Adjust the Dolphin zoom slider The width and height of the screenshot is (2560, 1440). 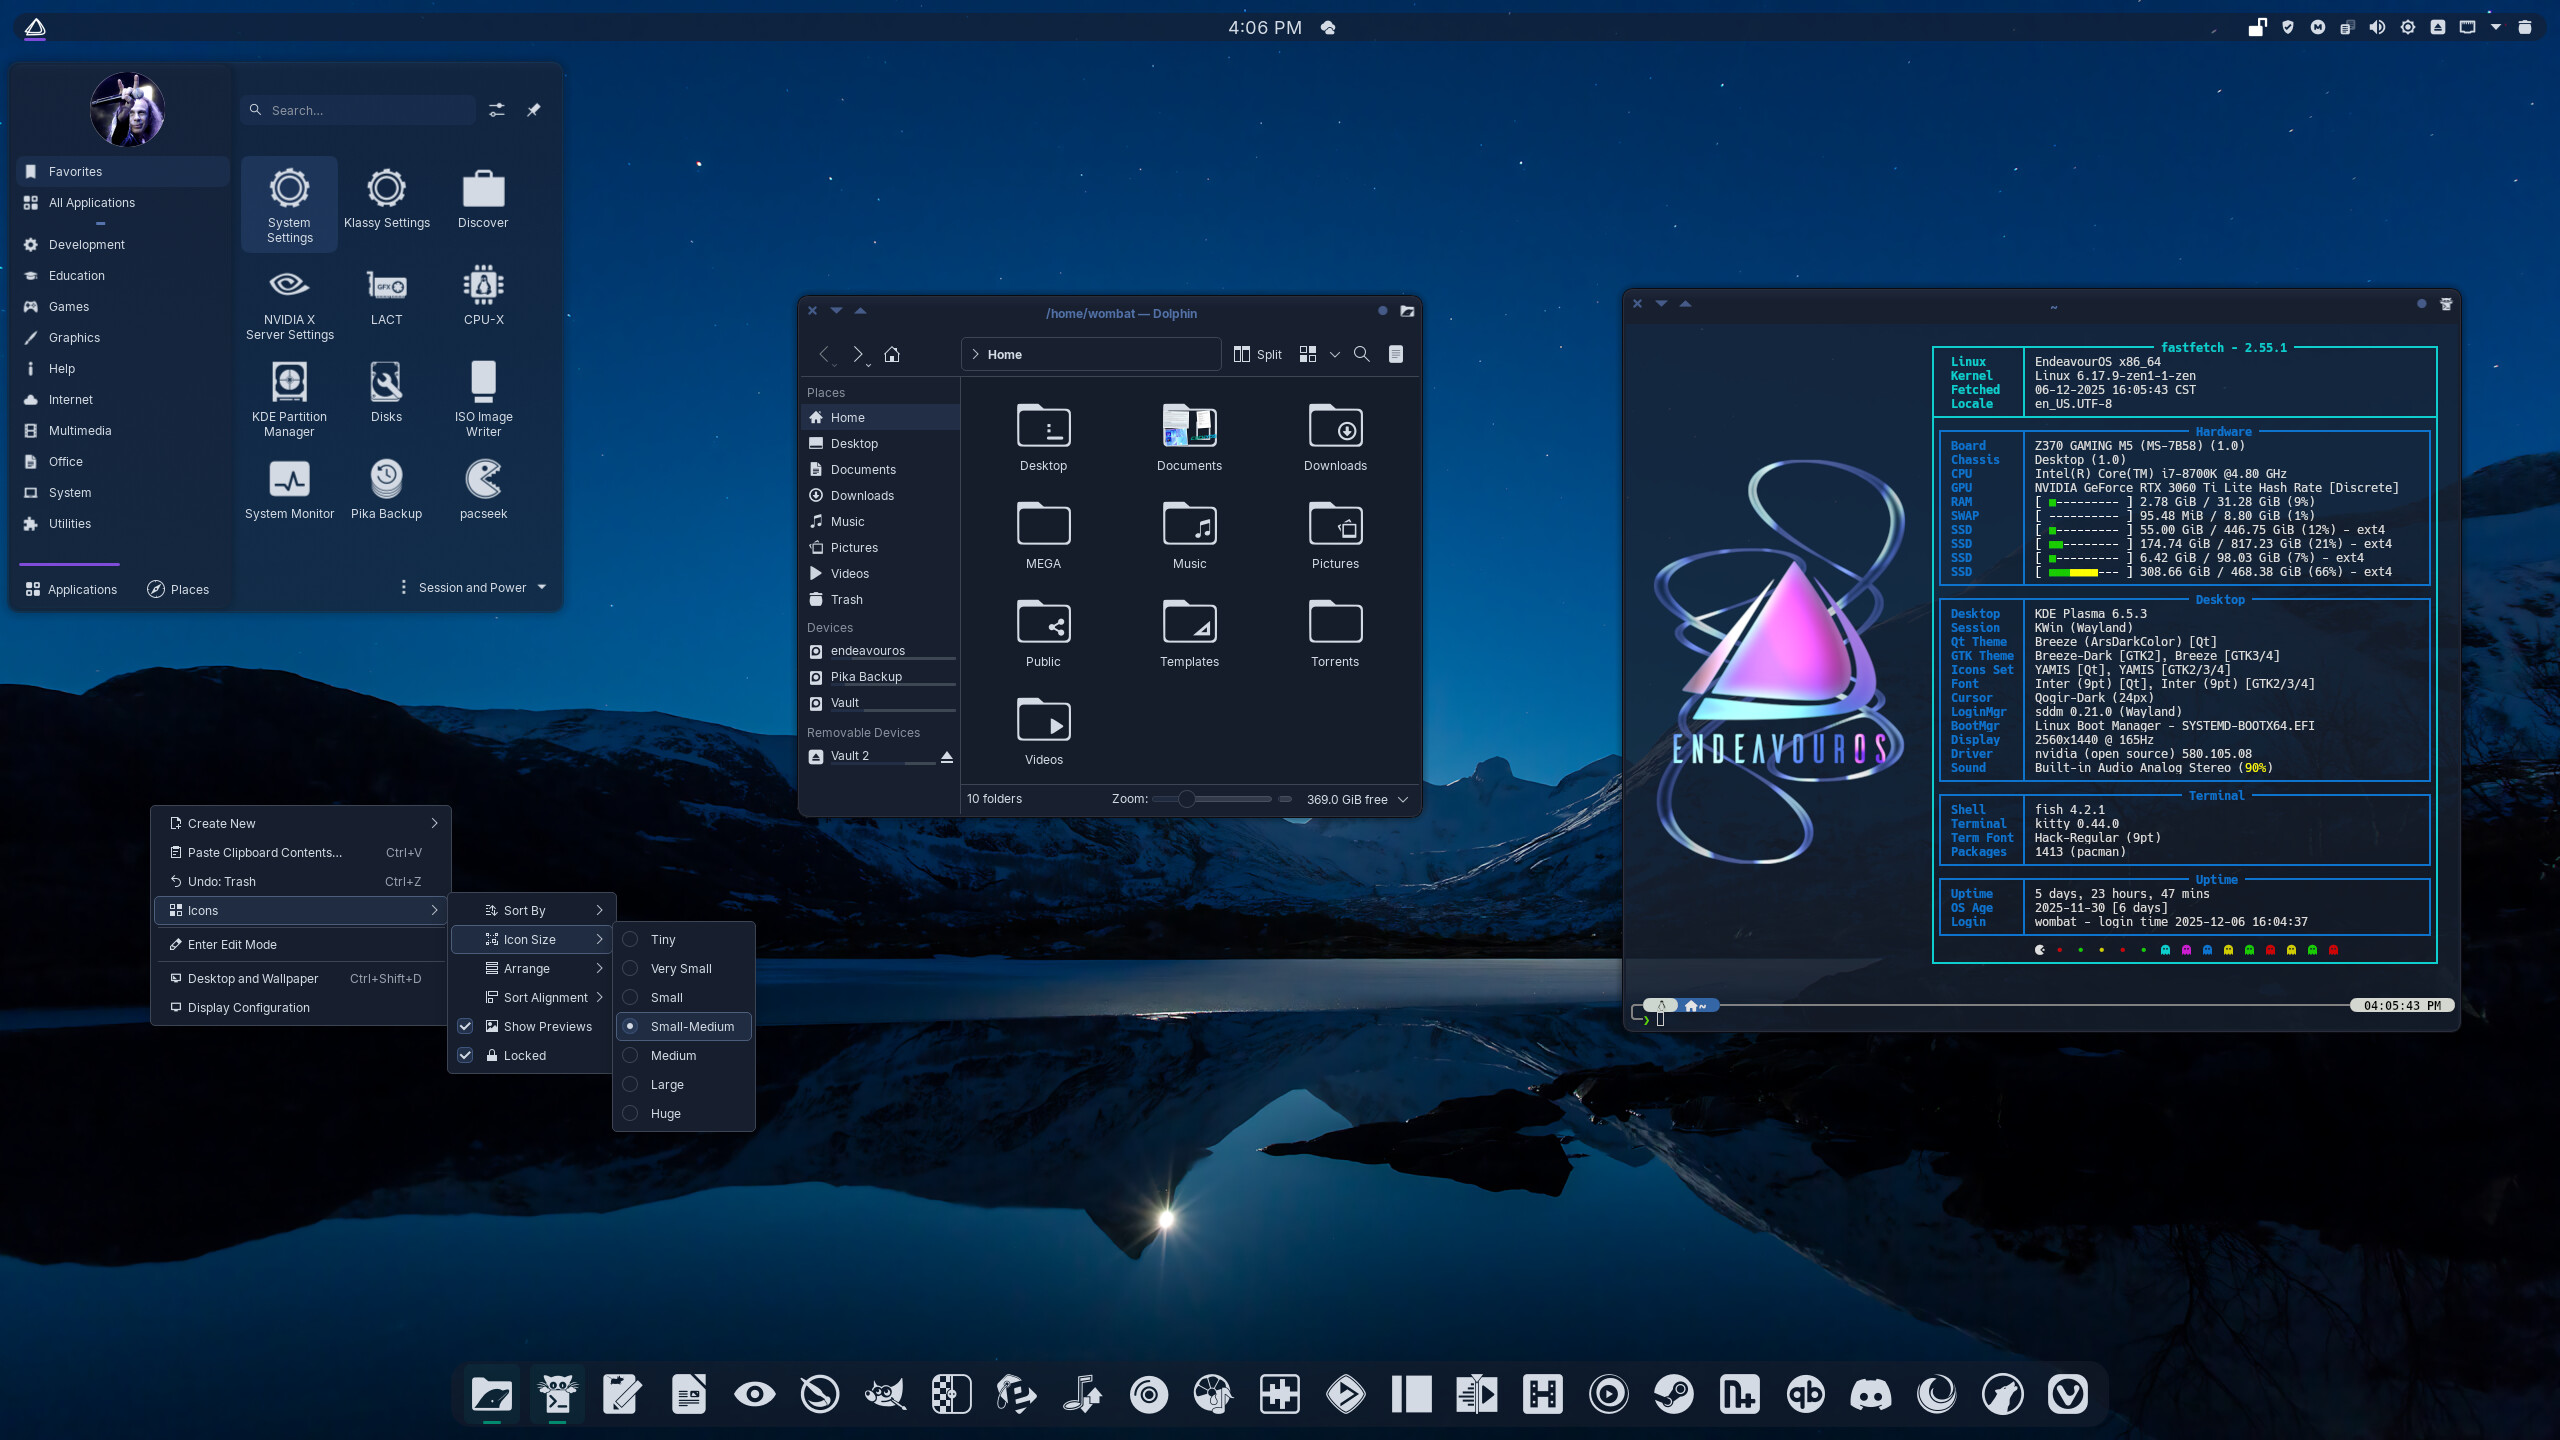coord(1186,799)
